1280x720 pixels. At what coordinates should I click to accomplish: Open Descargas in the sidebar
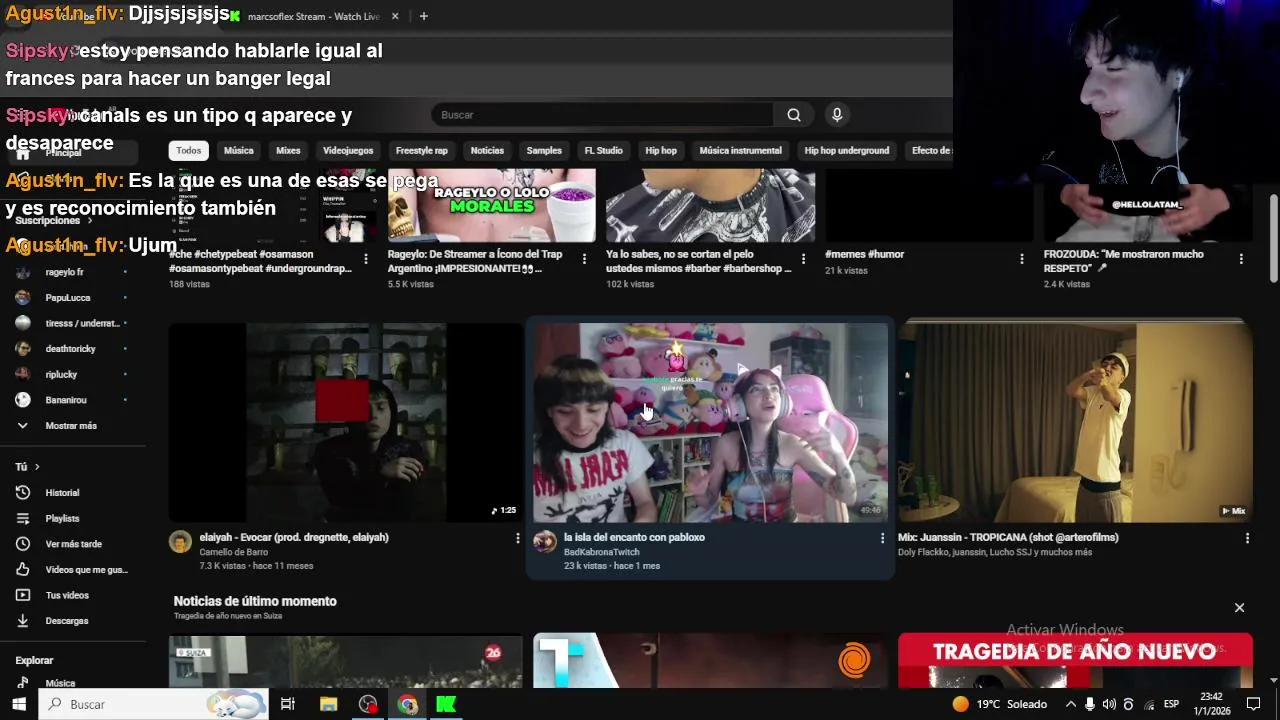pyautogui.click(x=66, y=621)
